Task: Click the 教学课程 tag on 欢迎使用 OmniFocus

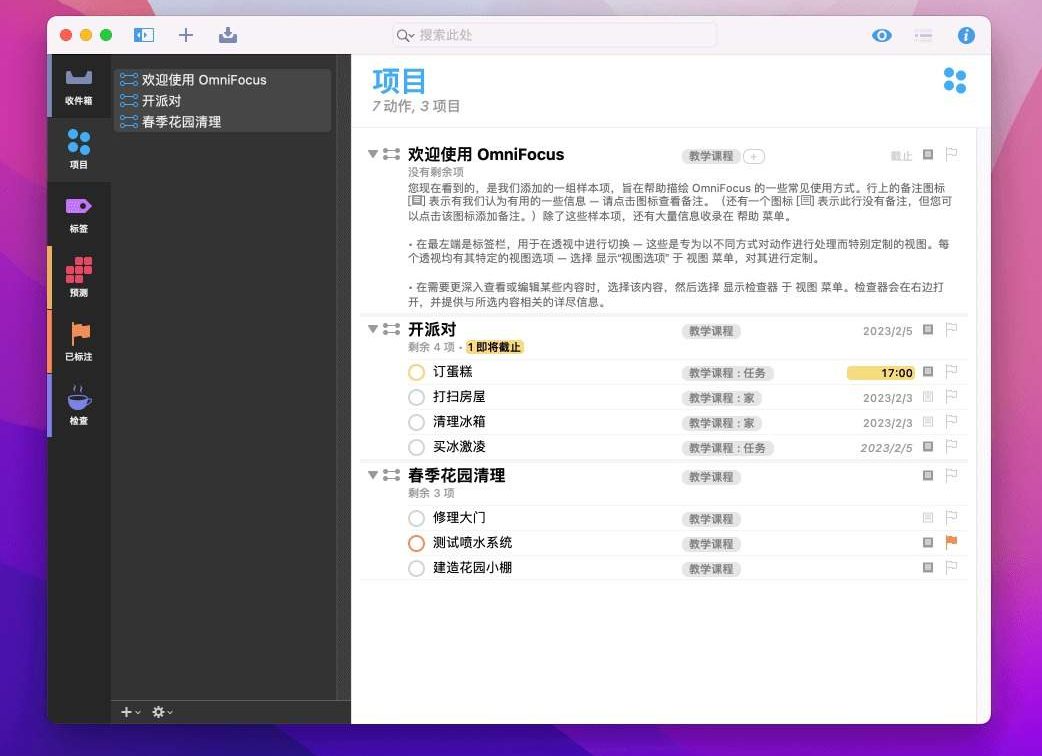Action: pos(711,156)
